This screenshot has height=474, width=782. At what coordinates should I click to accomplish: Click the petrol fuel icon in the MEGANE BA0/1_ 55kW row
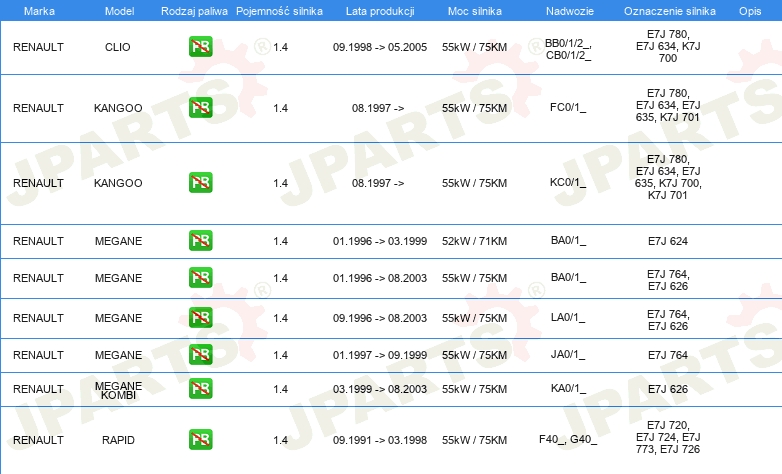click(200, 277)
